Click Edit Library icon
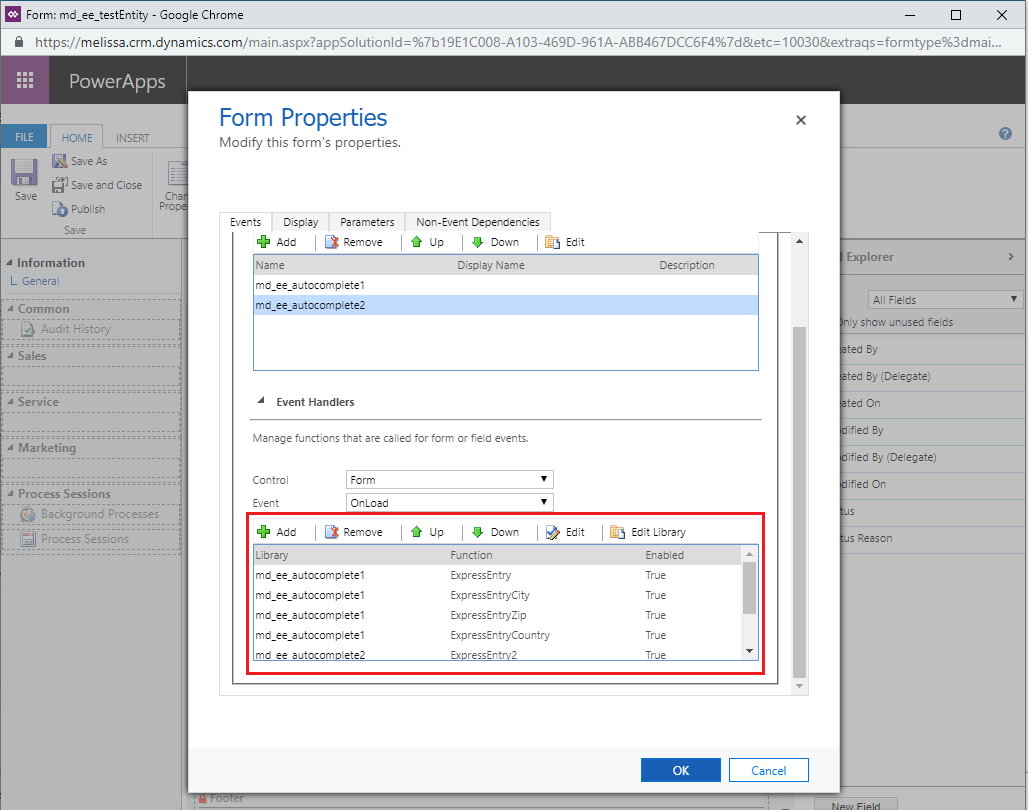 coord(617,532)
